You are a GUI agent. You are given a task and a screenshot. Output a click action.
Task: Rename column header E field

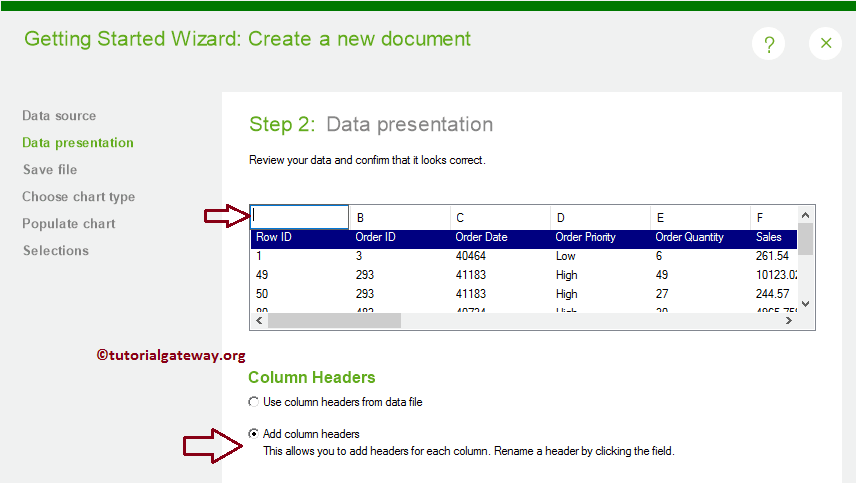pyautogui.click(x=700, y=218)
